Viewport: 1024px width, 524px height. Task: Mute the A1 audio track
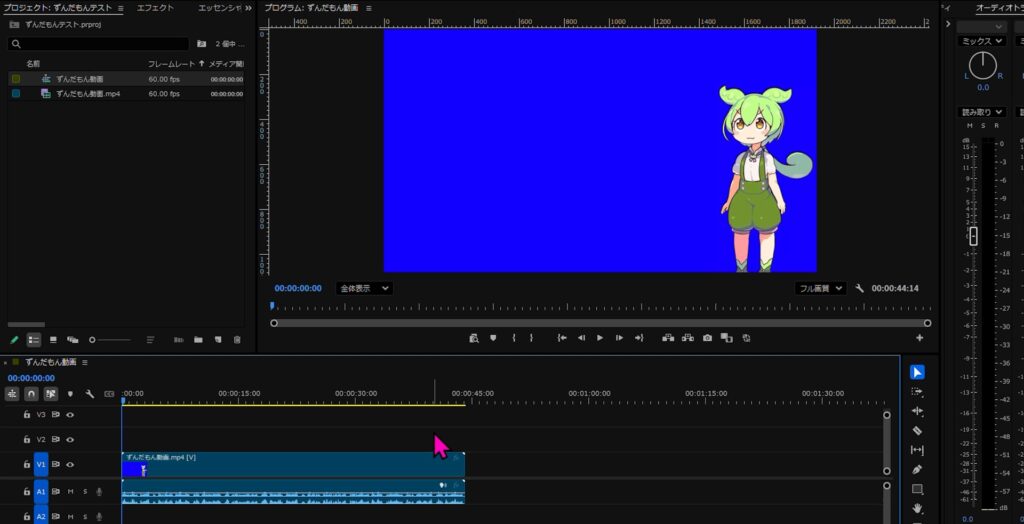click(70, 491)
